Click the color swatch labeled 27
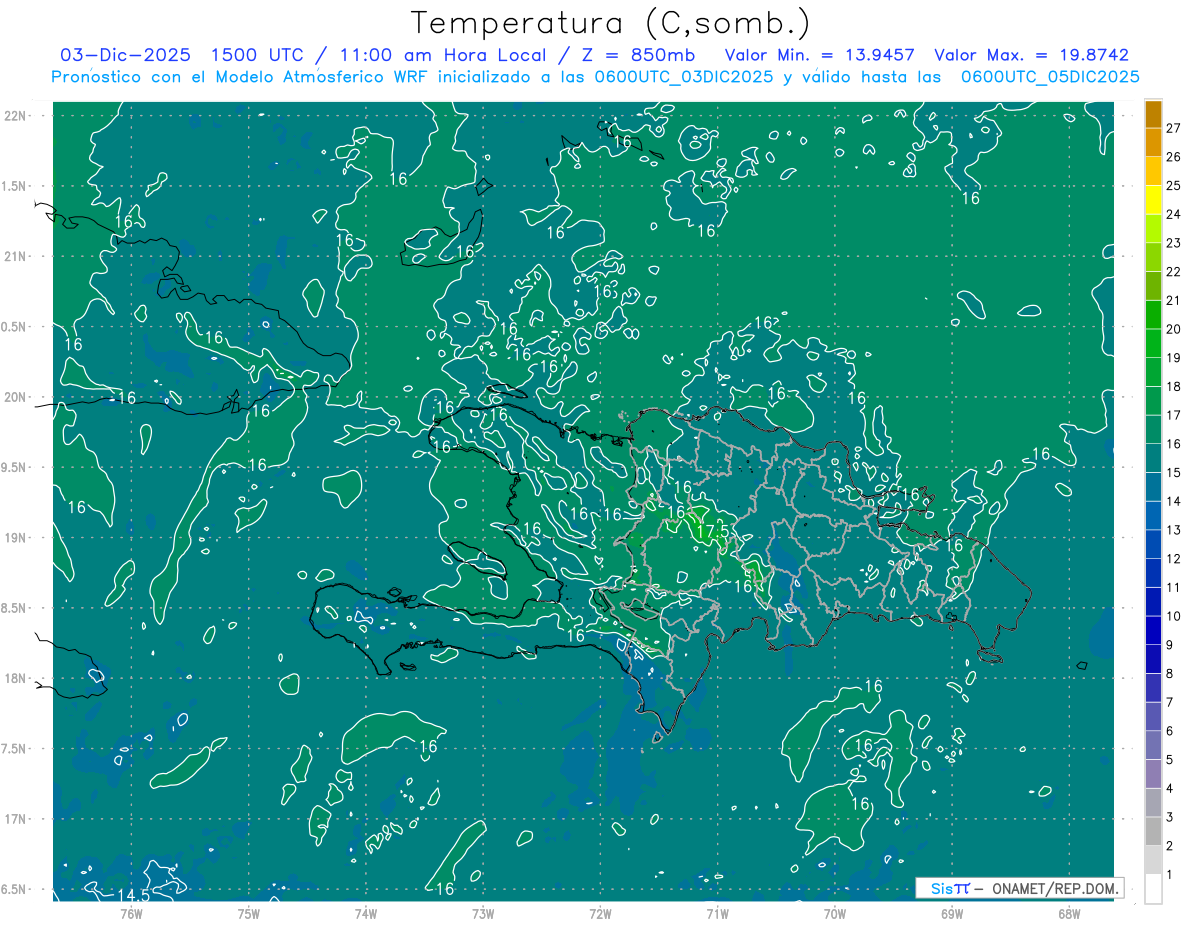 pos(1153,115)
